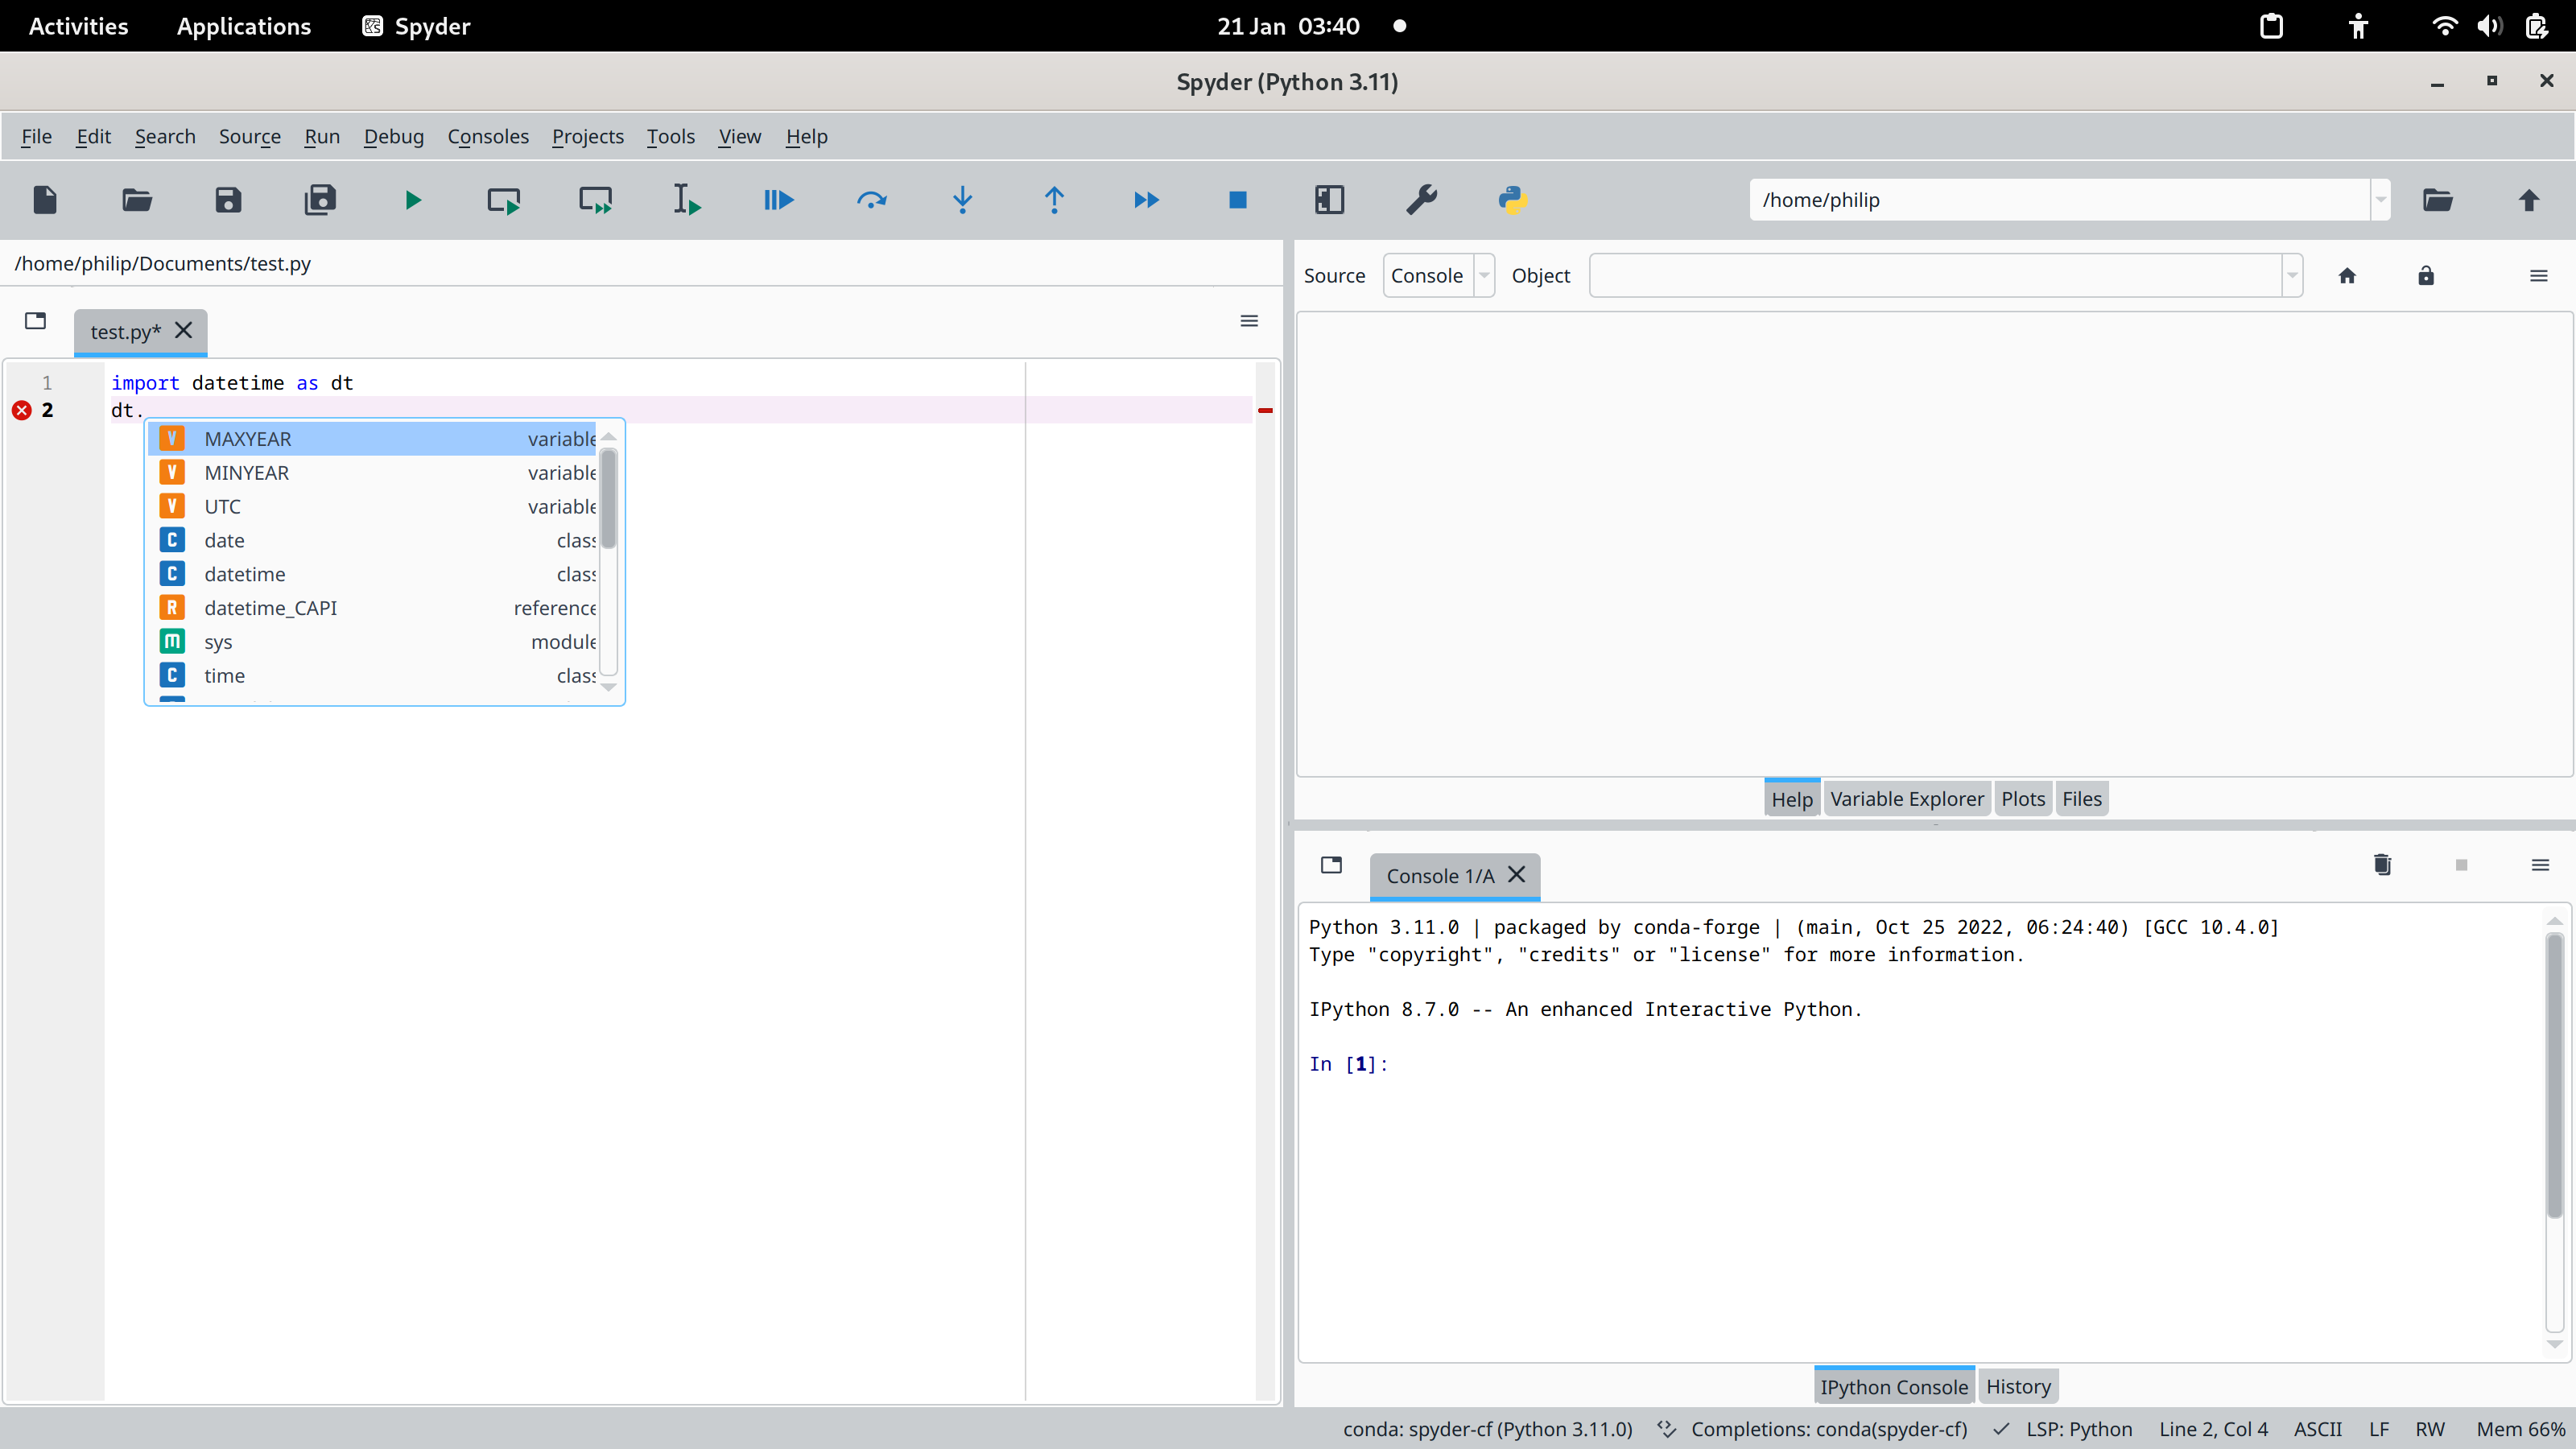2576x1449 pixels.
Task: Click the Help lock toggle icon
Action: 2425,275
